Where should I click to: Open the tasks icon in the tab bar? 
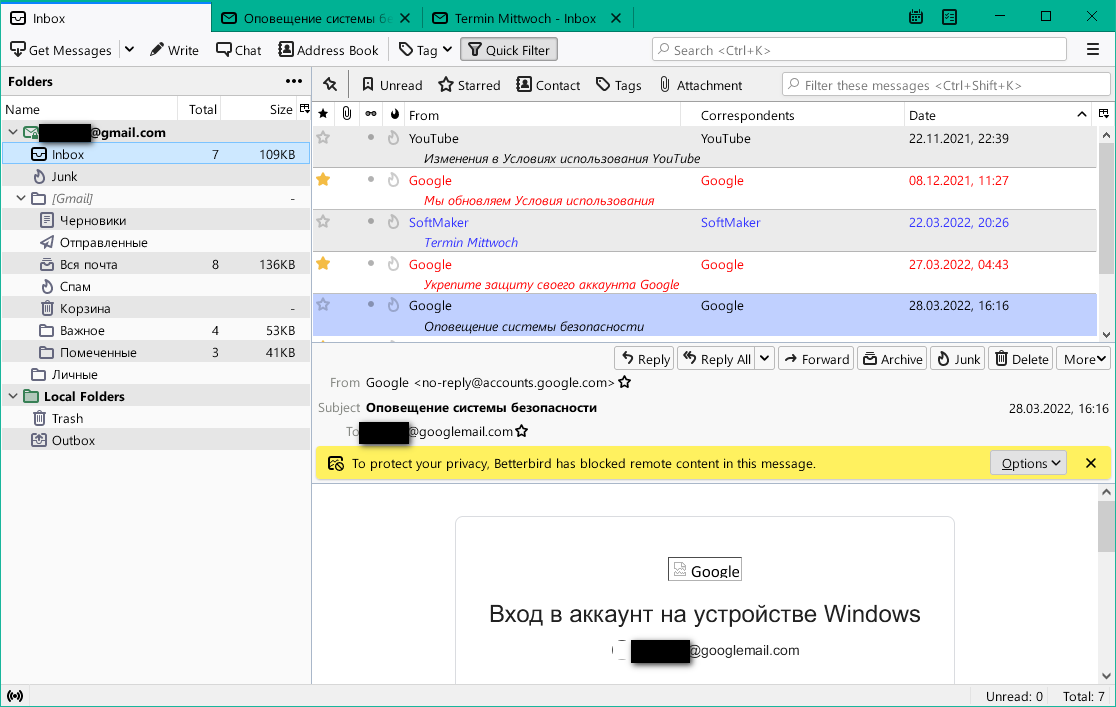(949, 17)
